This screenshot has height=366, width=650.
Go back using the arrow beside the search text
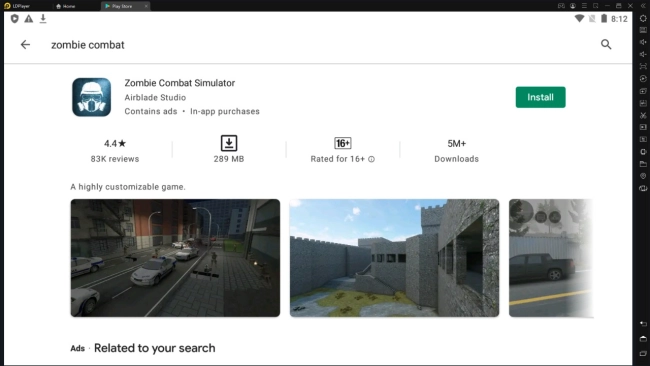pos(25,44)
